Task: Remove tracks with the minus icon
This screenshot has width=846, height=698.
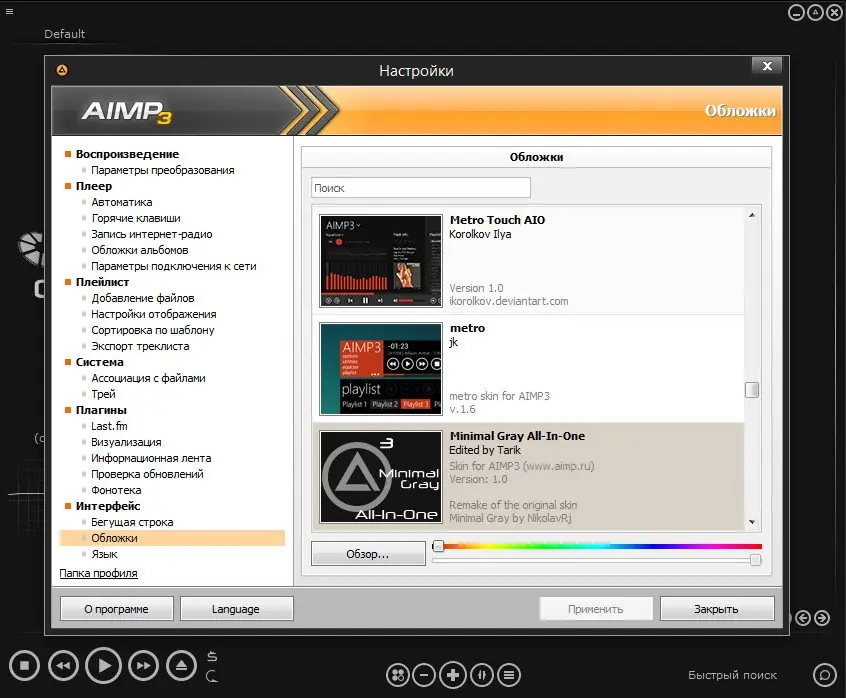Action: click(x=424, y=675)
